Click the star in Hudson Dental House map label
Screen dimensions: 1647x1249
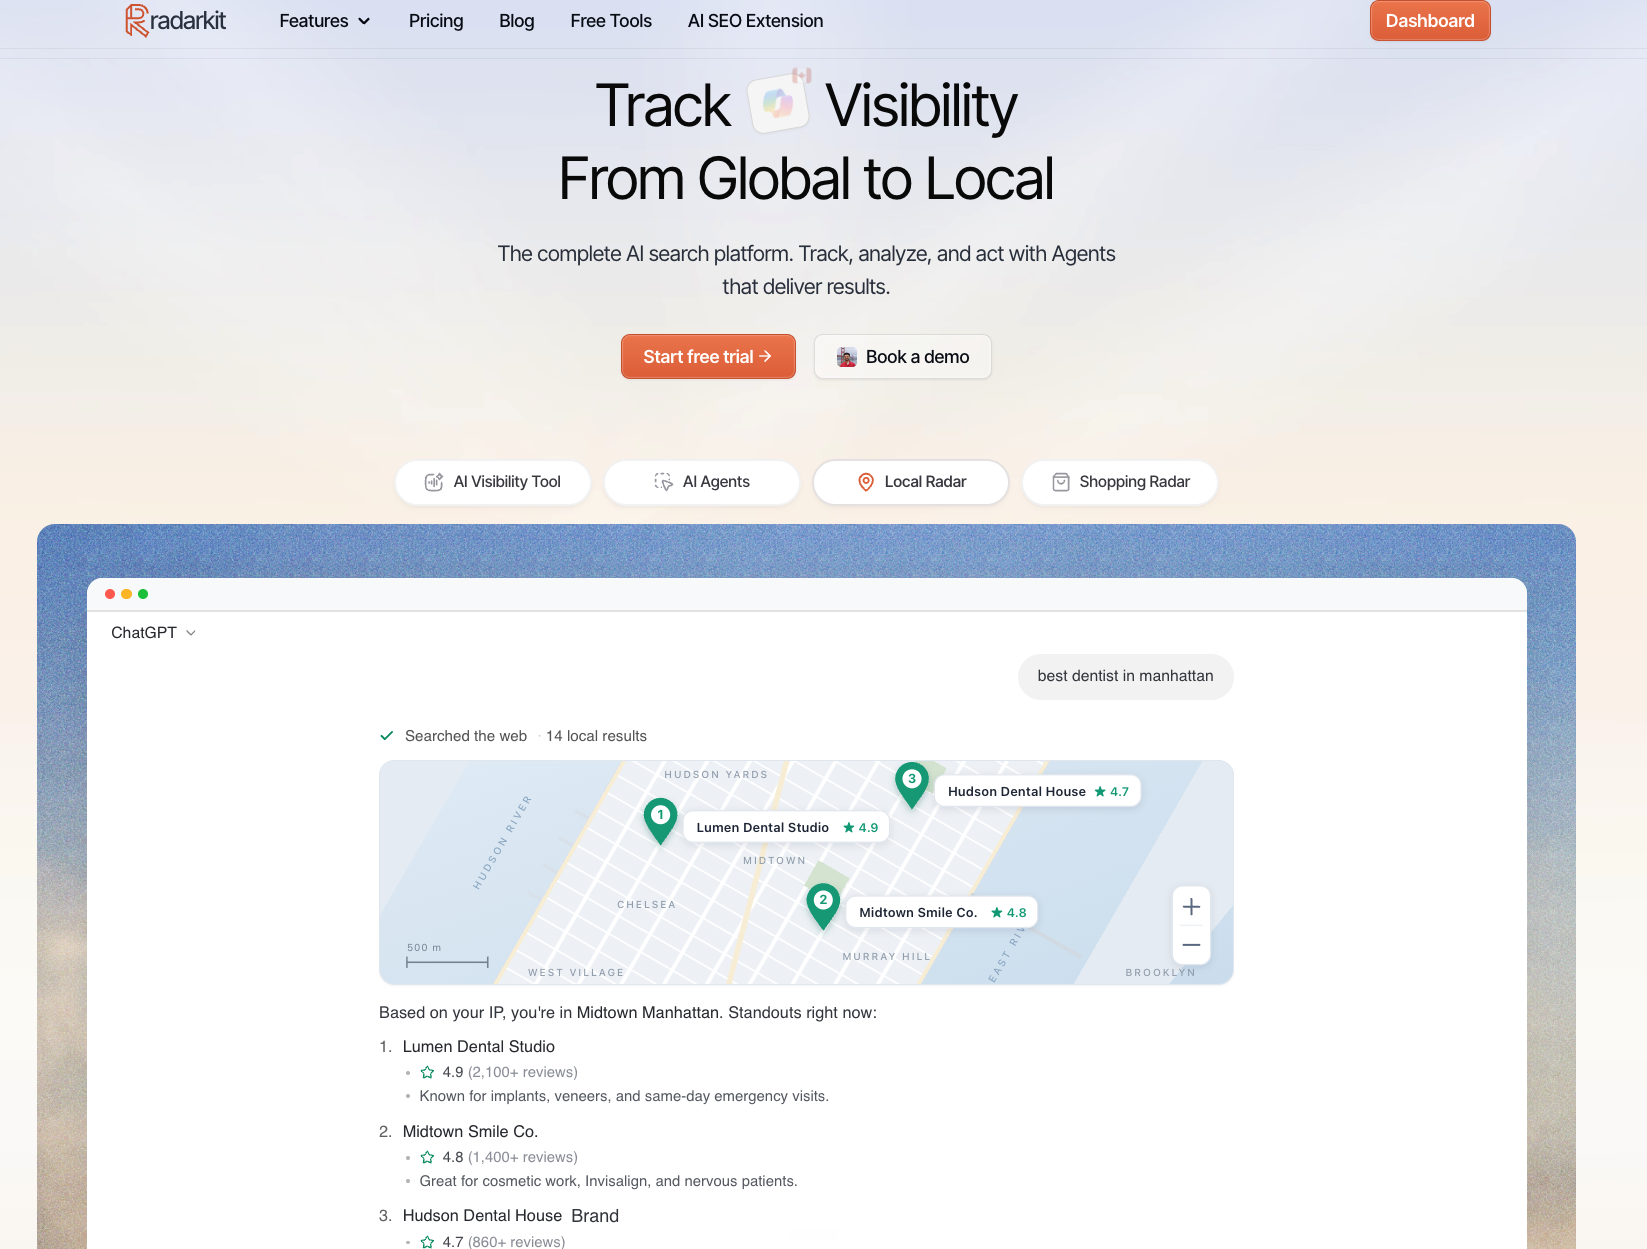click(1100, 792)
